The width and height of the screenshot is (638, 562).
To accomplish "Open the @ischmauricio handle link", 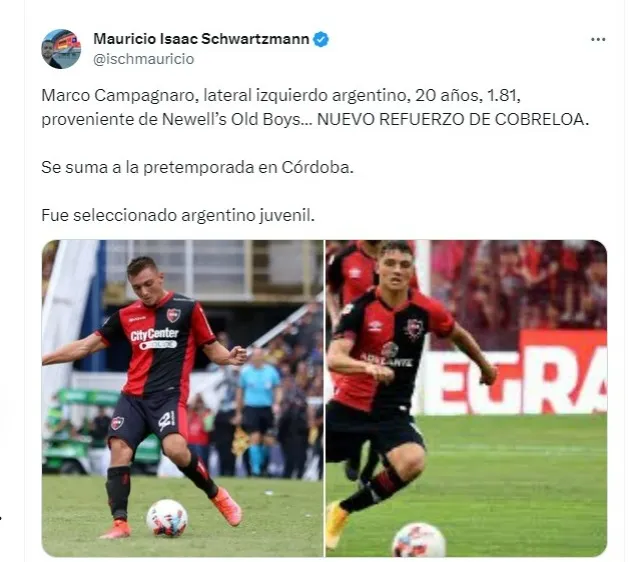I will pyautogui.click(x=144, y=59).
